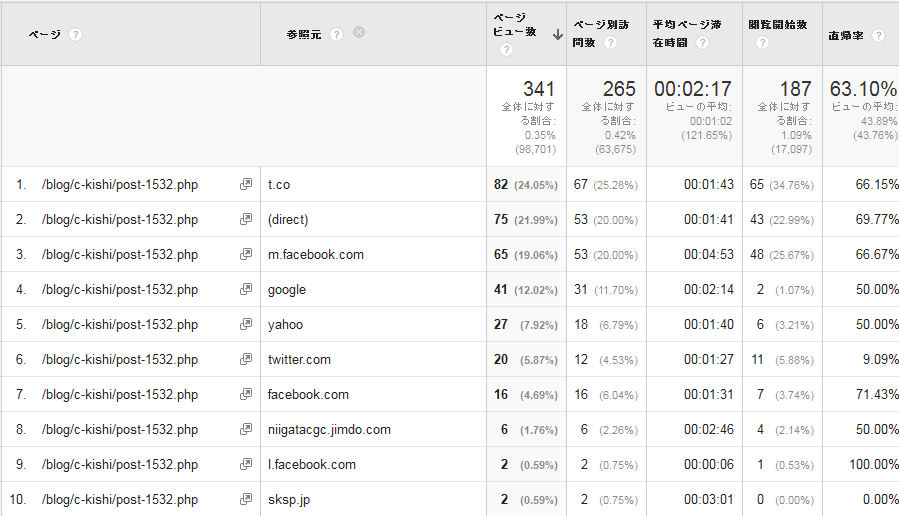Click the help icon next to ページ header
The width and height of the screenshot is (899, 516).
coord(76,34)
